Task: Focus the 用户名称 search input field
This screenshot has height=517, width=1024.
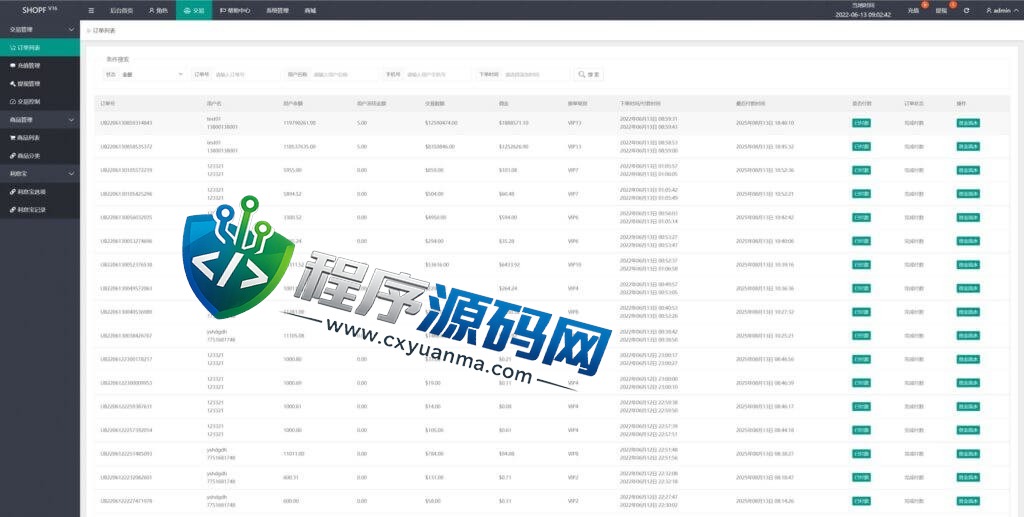Action: 344,74
